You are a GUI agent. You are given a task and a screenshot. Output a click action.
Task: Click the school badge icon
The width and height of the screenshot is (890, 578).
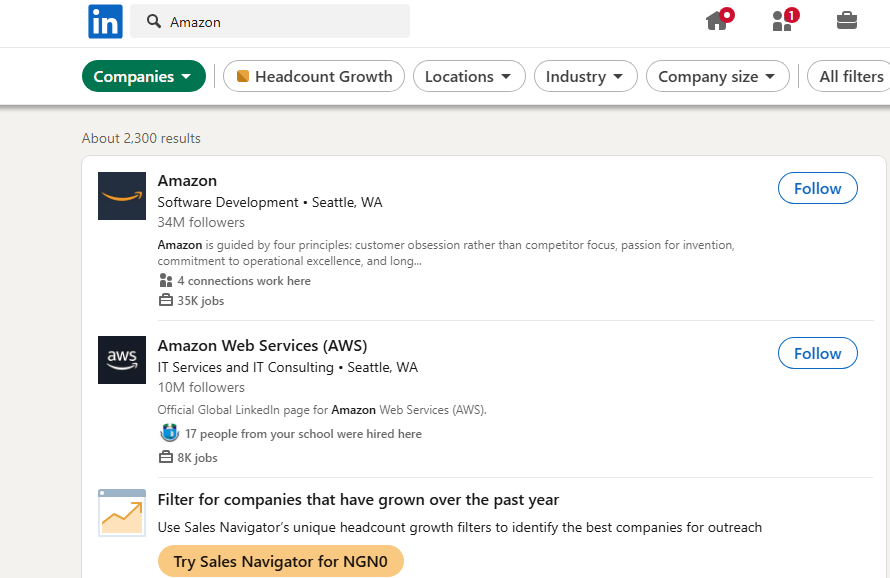tap(169, 433)
